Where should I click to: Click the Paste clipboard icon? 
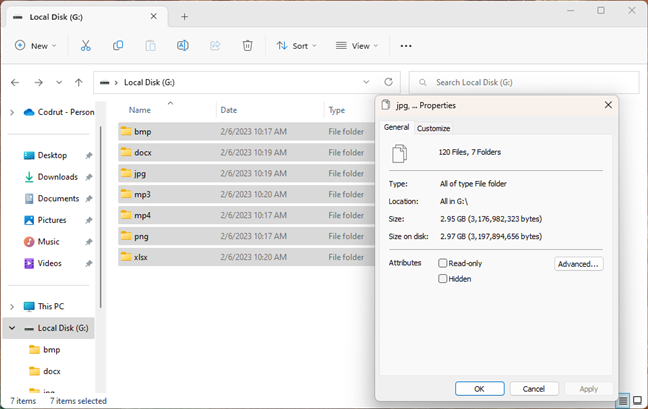[x=150, y=45]
